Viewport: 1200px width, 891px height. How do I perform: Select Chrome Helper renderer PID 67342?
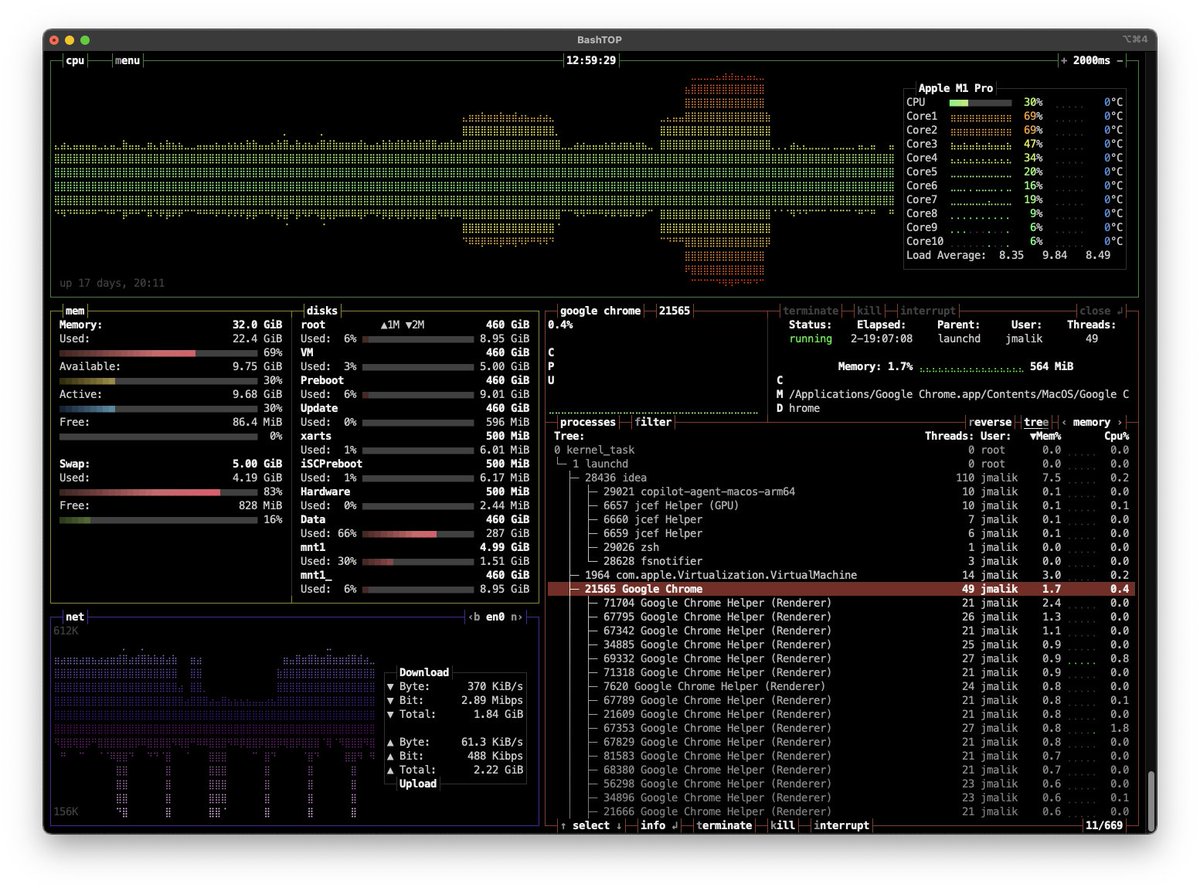840,631
